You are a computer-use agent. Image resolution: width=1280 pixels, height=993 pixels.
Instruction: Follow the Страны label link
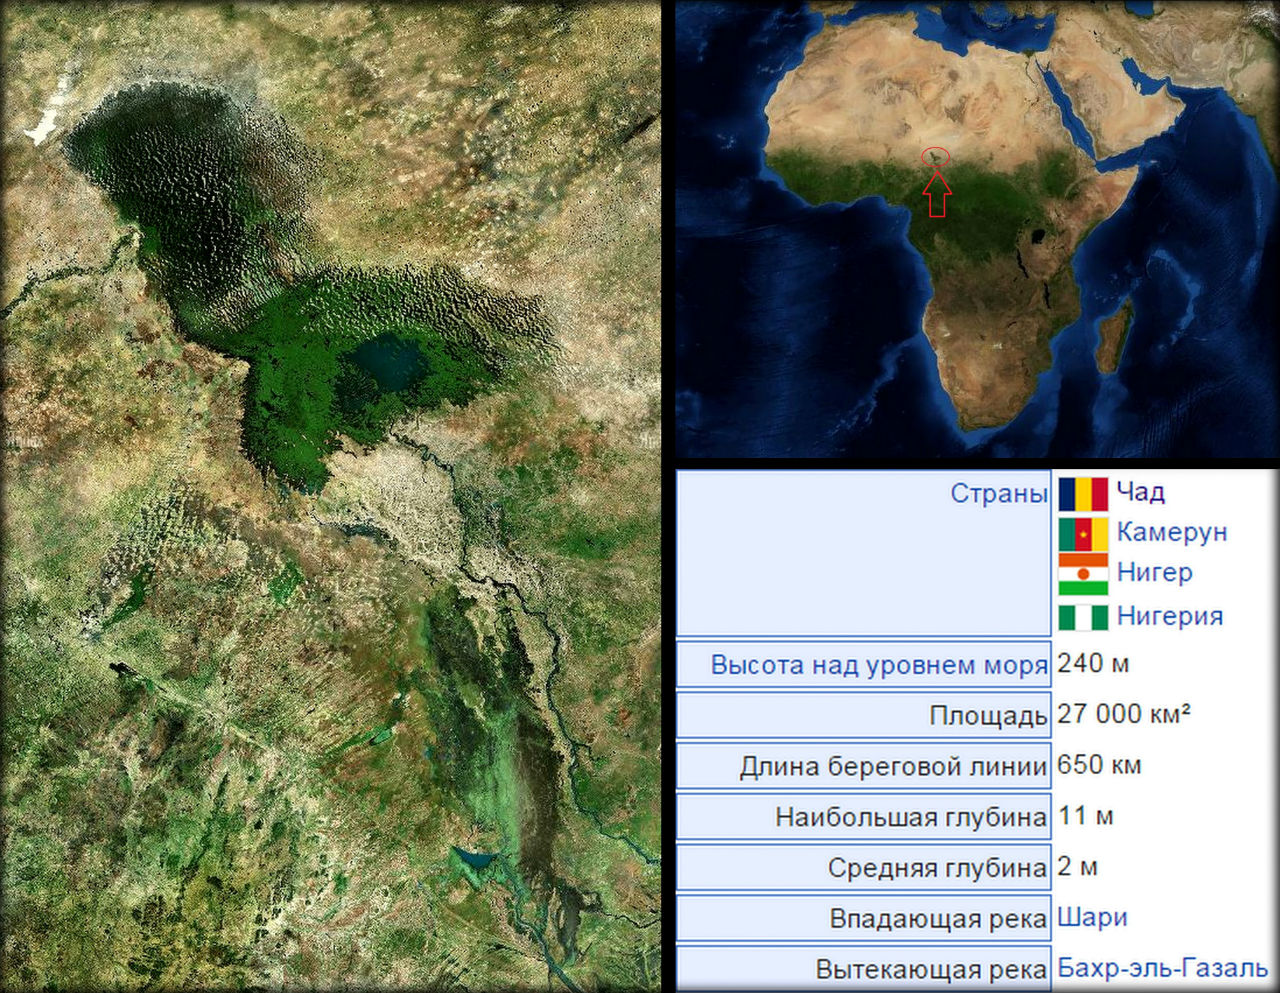pyautogui.click(x=999, y=493)
